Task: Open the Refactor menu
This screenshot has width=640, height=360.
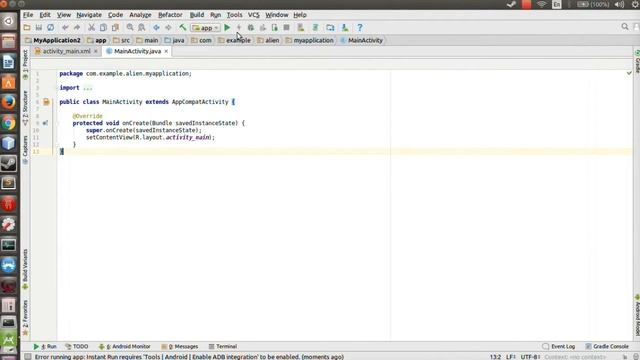Action: 170,15
